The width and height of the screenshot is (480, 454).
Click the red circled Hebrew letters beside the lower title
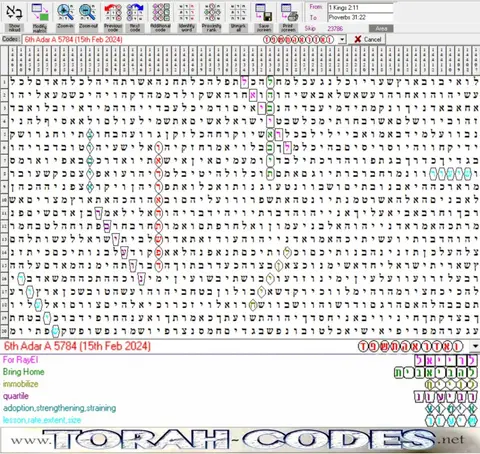(x=411, y=347)
